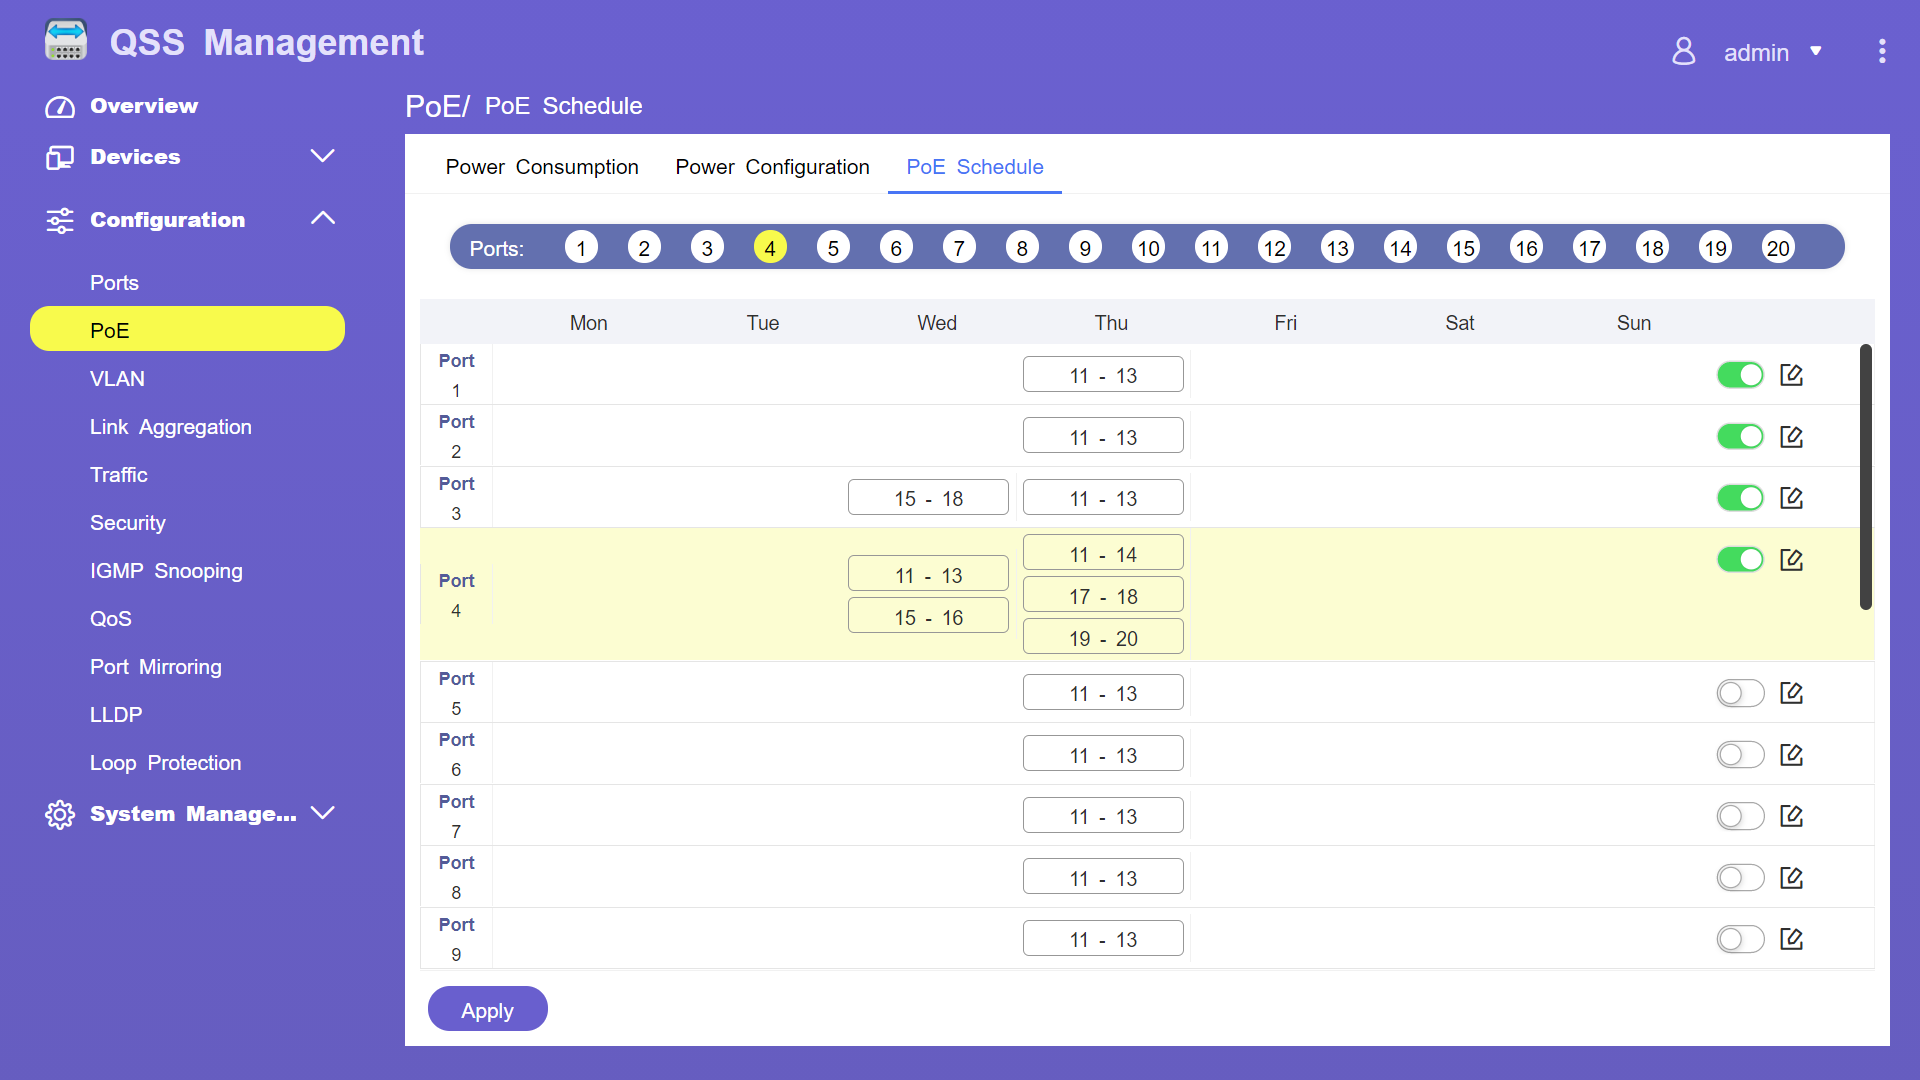Click Port 4 Wednesday 15 - 16 slot
Image resolution: width=1920 pixels, height=1080 pixels.
[928, 616]
